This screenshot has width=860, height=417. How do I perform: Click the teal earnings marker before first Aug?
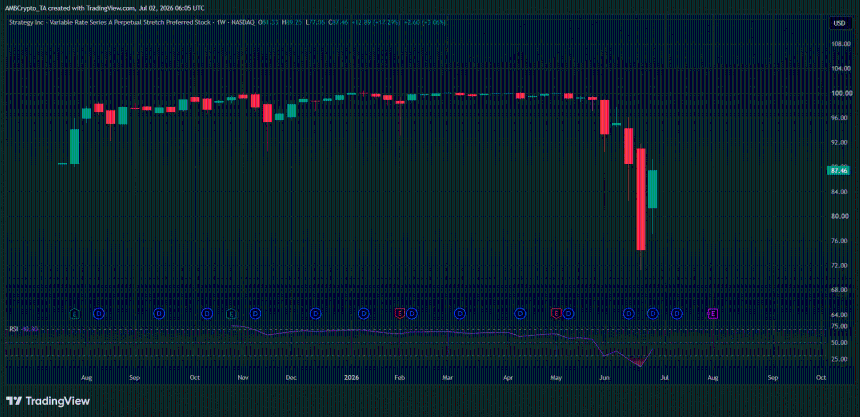pyautogui.click(x=75, y=313)
